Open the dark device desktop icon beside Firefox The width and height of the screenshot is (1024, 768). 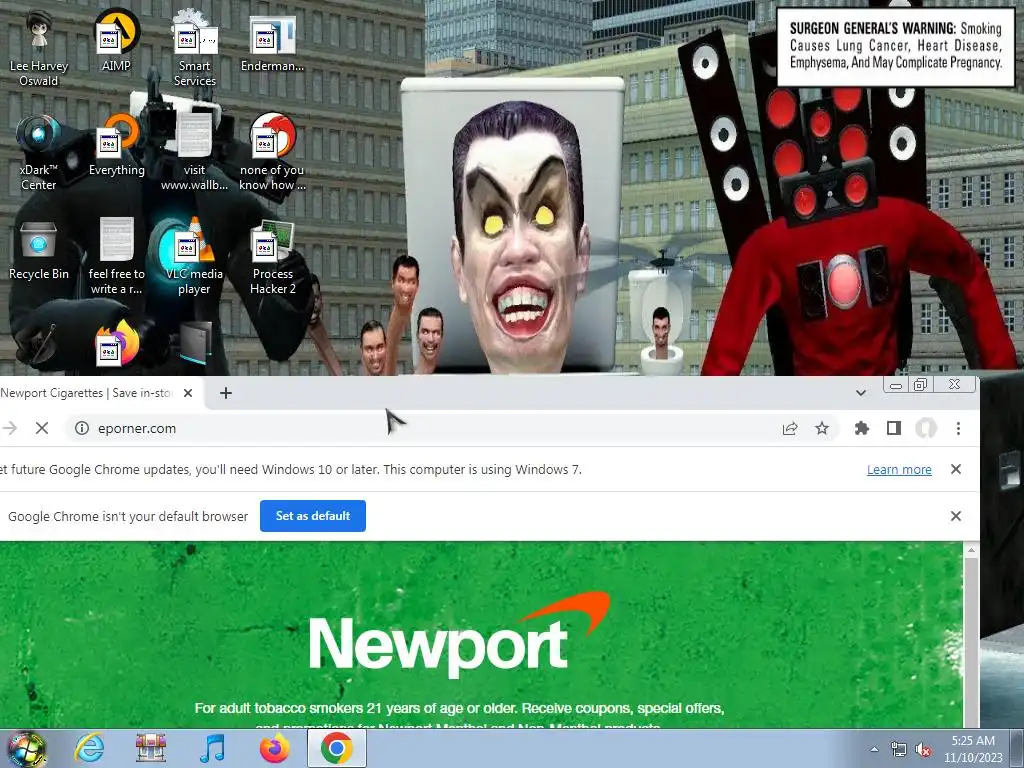196,344
